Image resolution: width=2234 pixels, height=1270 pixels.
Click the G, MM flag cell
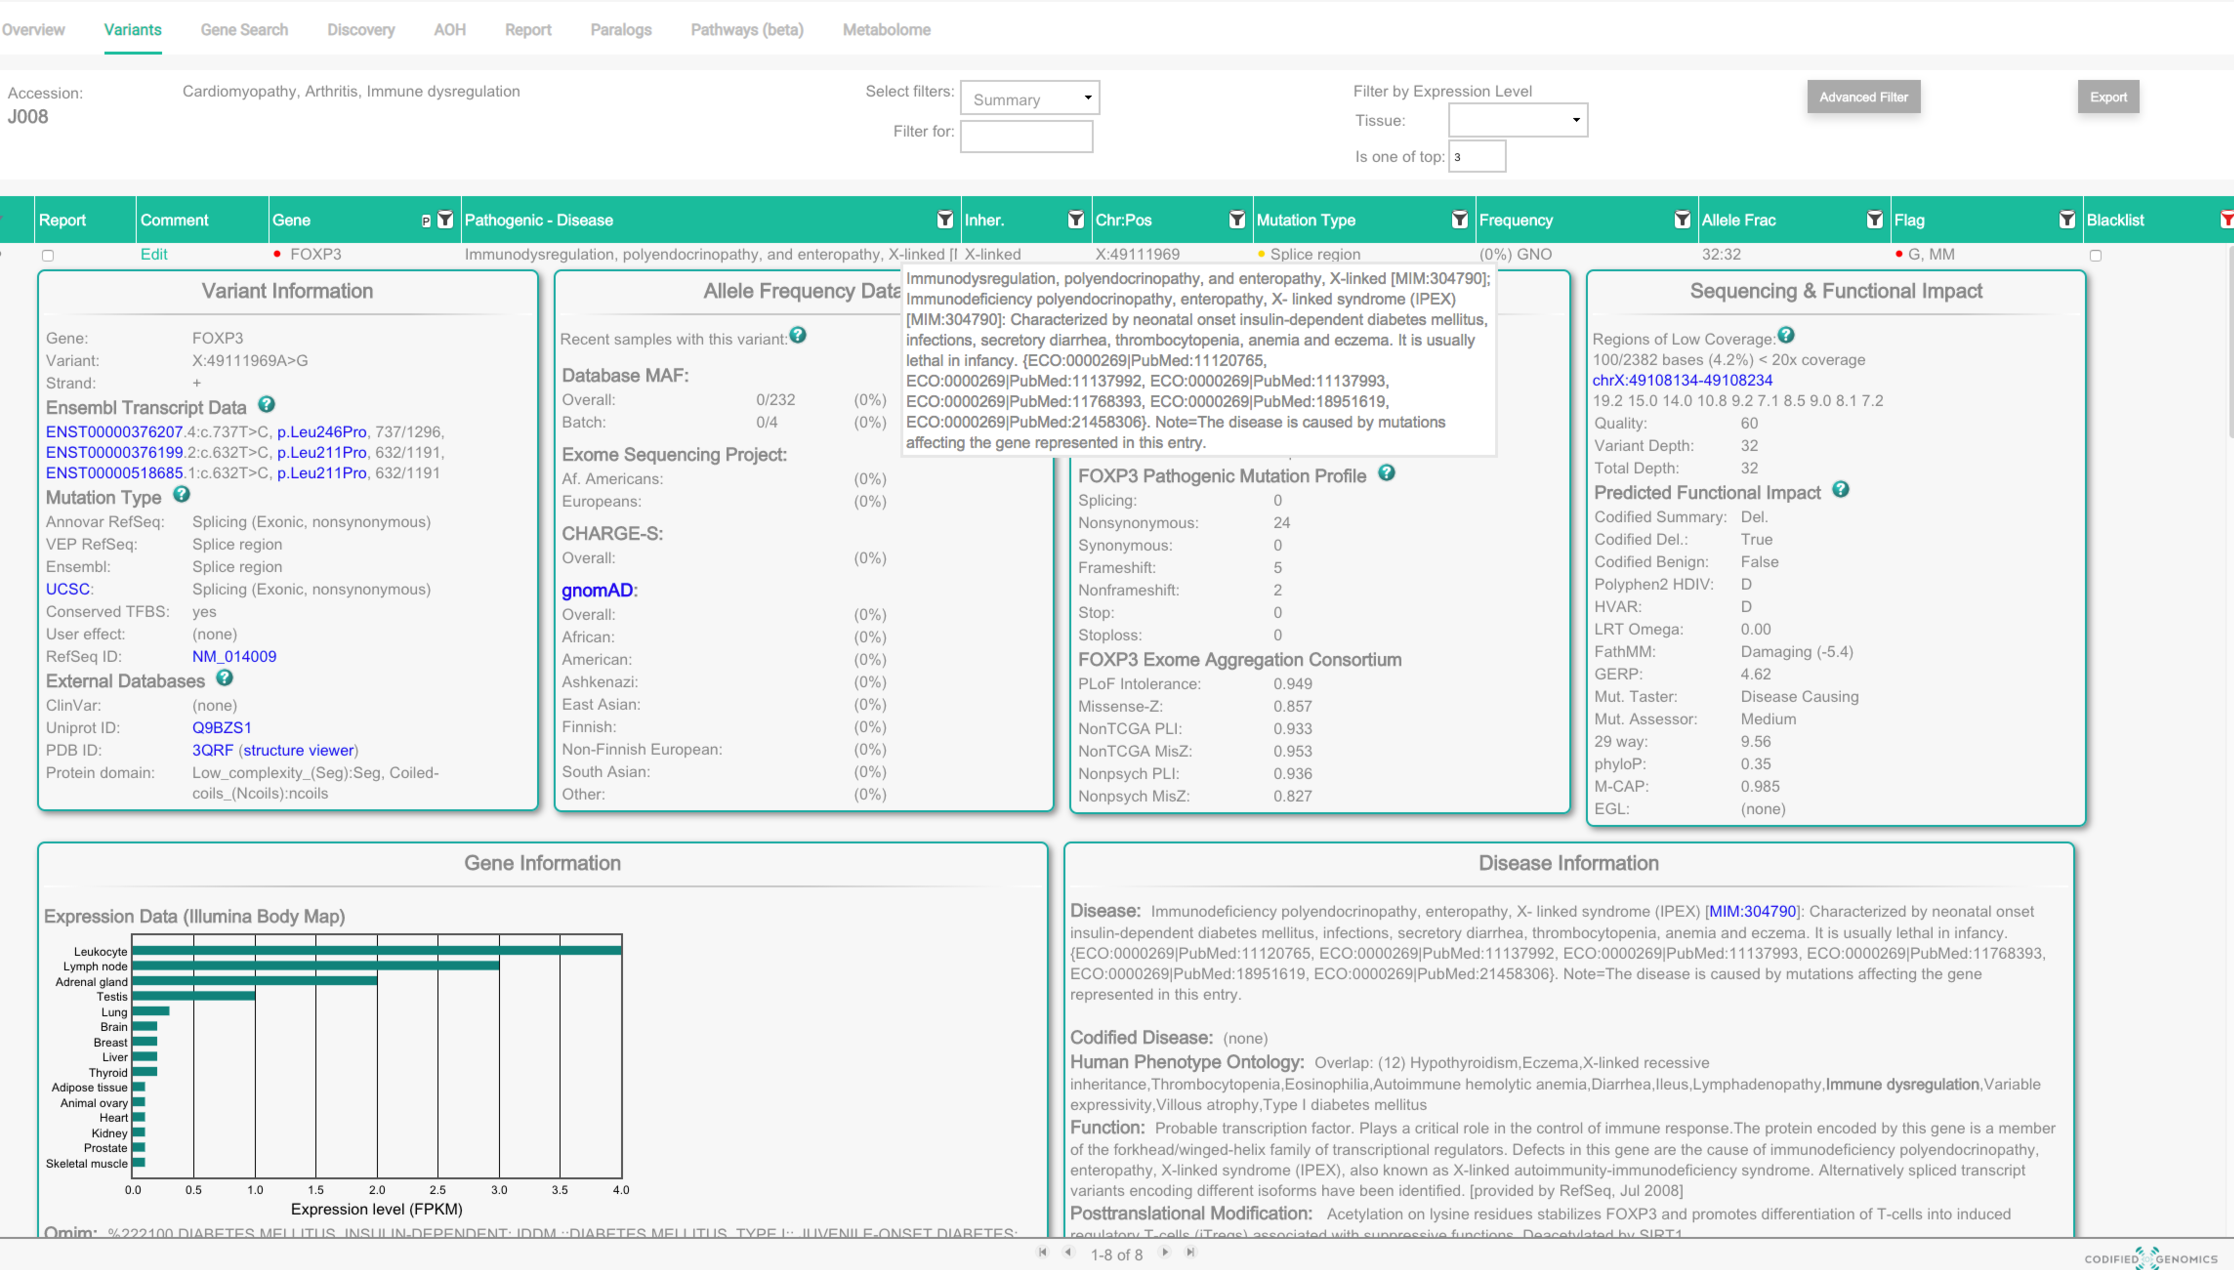1931,254
